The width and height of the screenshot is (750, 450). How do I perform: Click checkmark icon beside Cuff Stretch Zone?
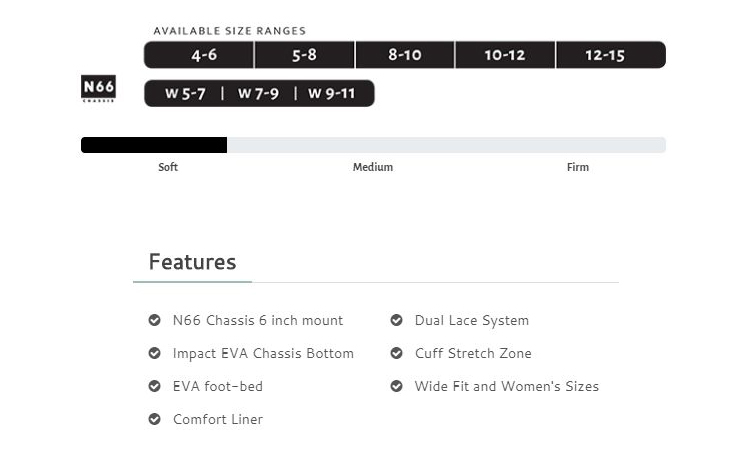coord(397,353)
